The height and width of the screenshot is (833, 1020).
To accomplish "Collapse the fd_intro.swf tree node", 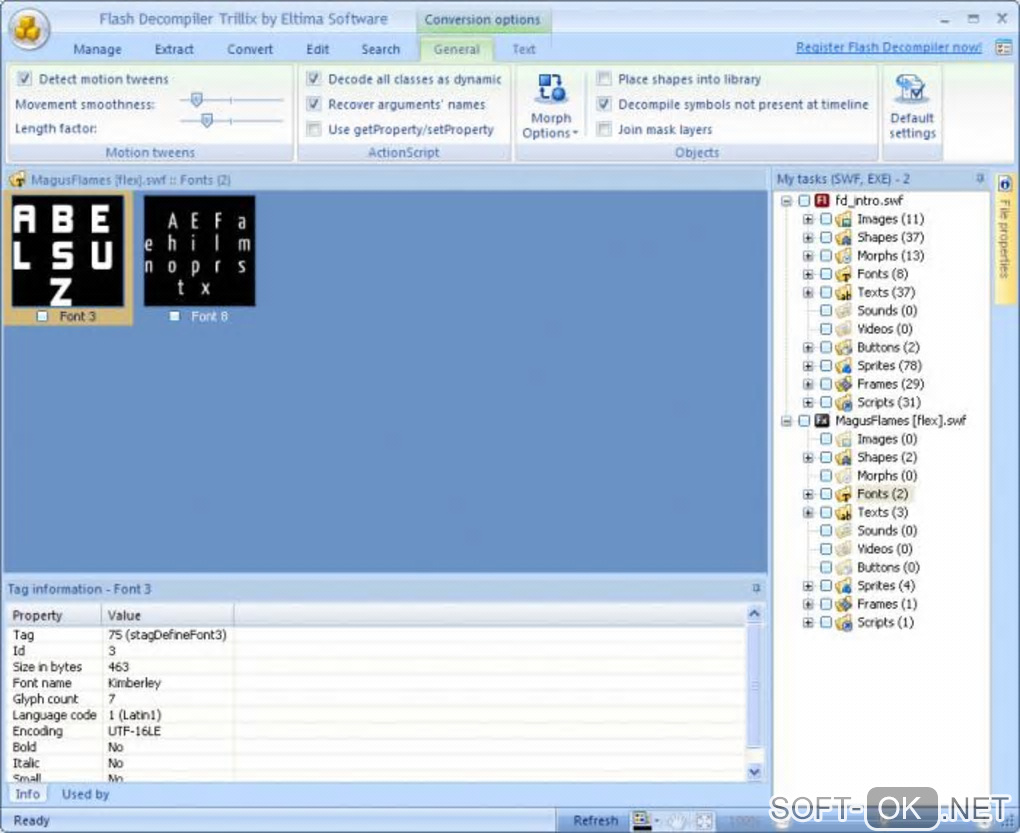I will pyautogui.click(x=786, y=200).
